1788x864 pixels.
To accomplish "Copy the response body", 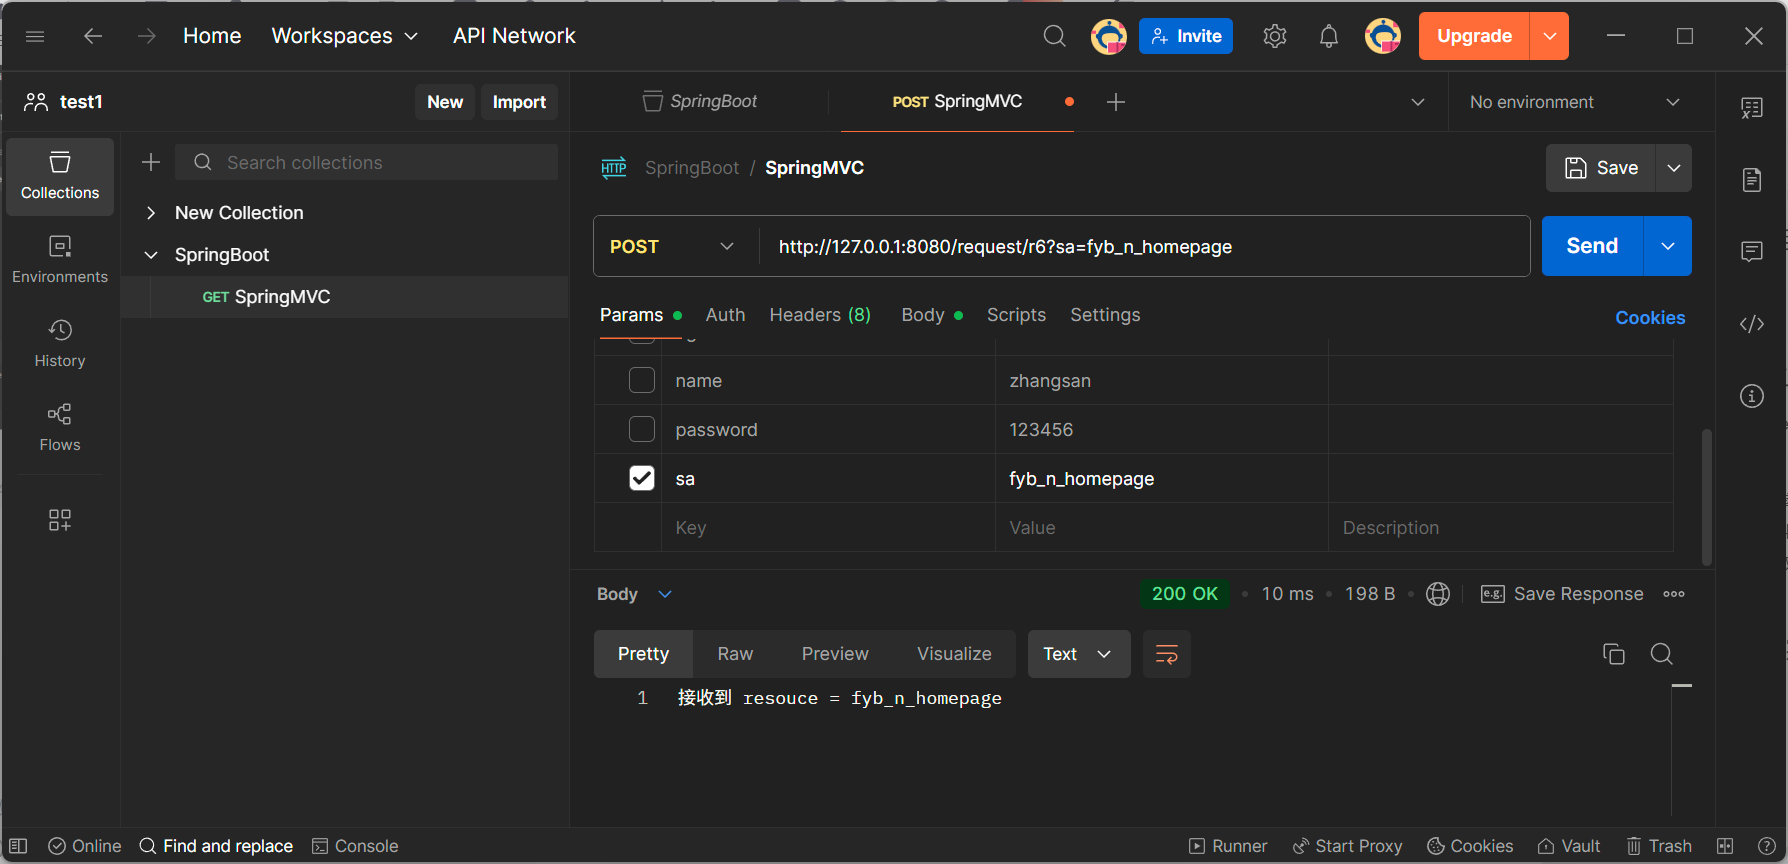I will pos(1613,654).
